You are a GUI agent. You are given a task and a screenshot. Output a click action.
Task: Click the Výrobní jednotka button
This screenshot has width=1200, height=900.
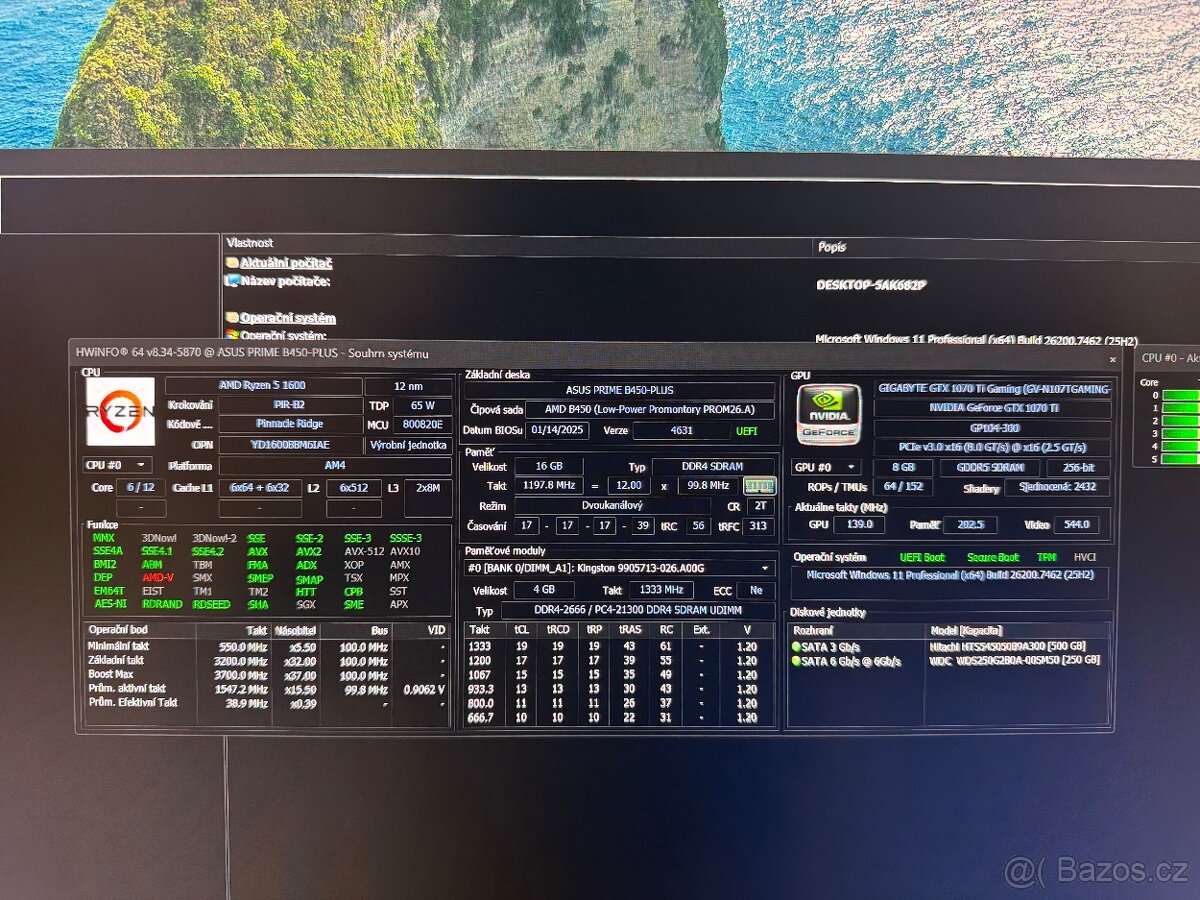[x=408, y=445]
